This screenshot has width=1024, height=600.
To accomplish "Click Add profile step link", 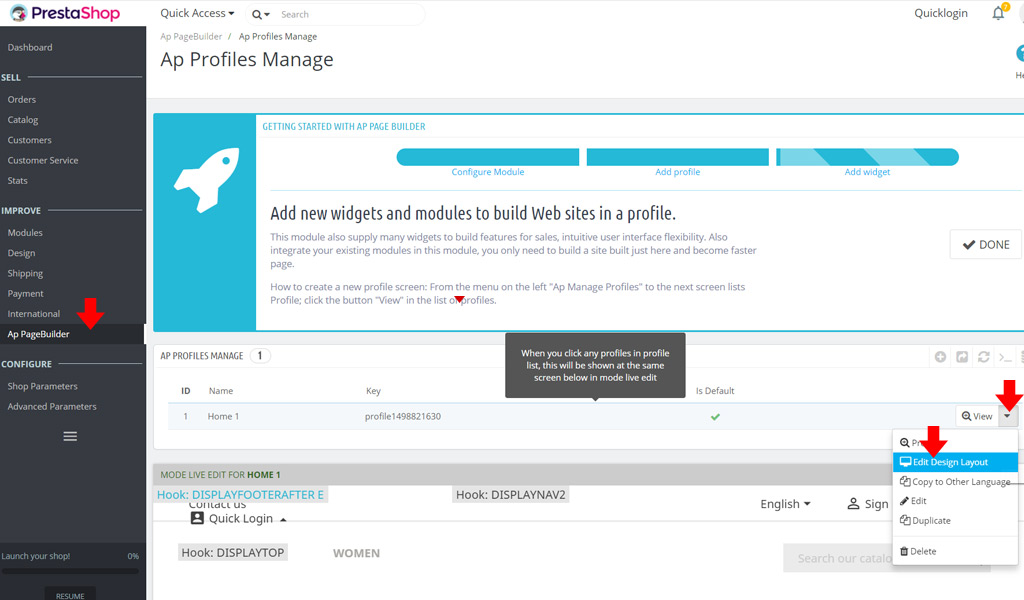I will tap(678, 172).
